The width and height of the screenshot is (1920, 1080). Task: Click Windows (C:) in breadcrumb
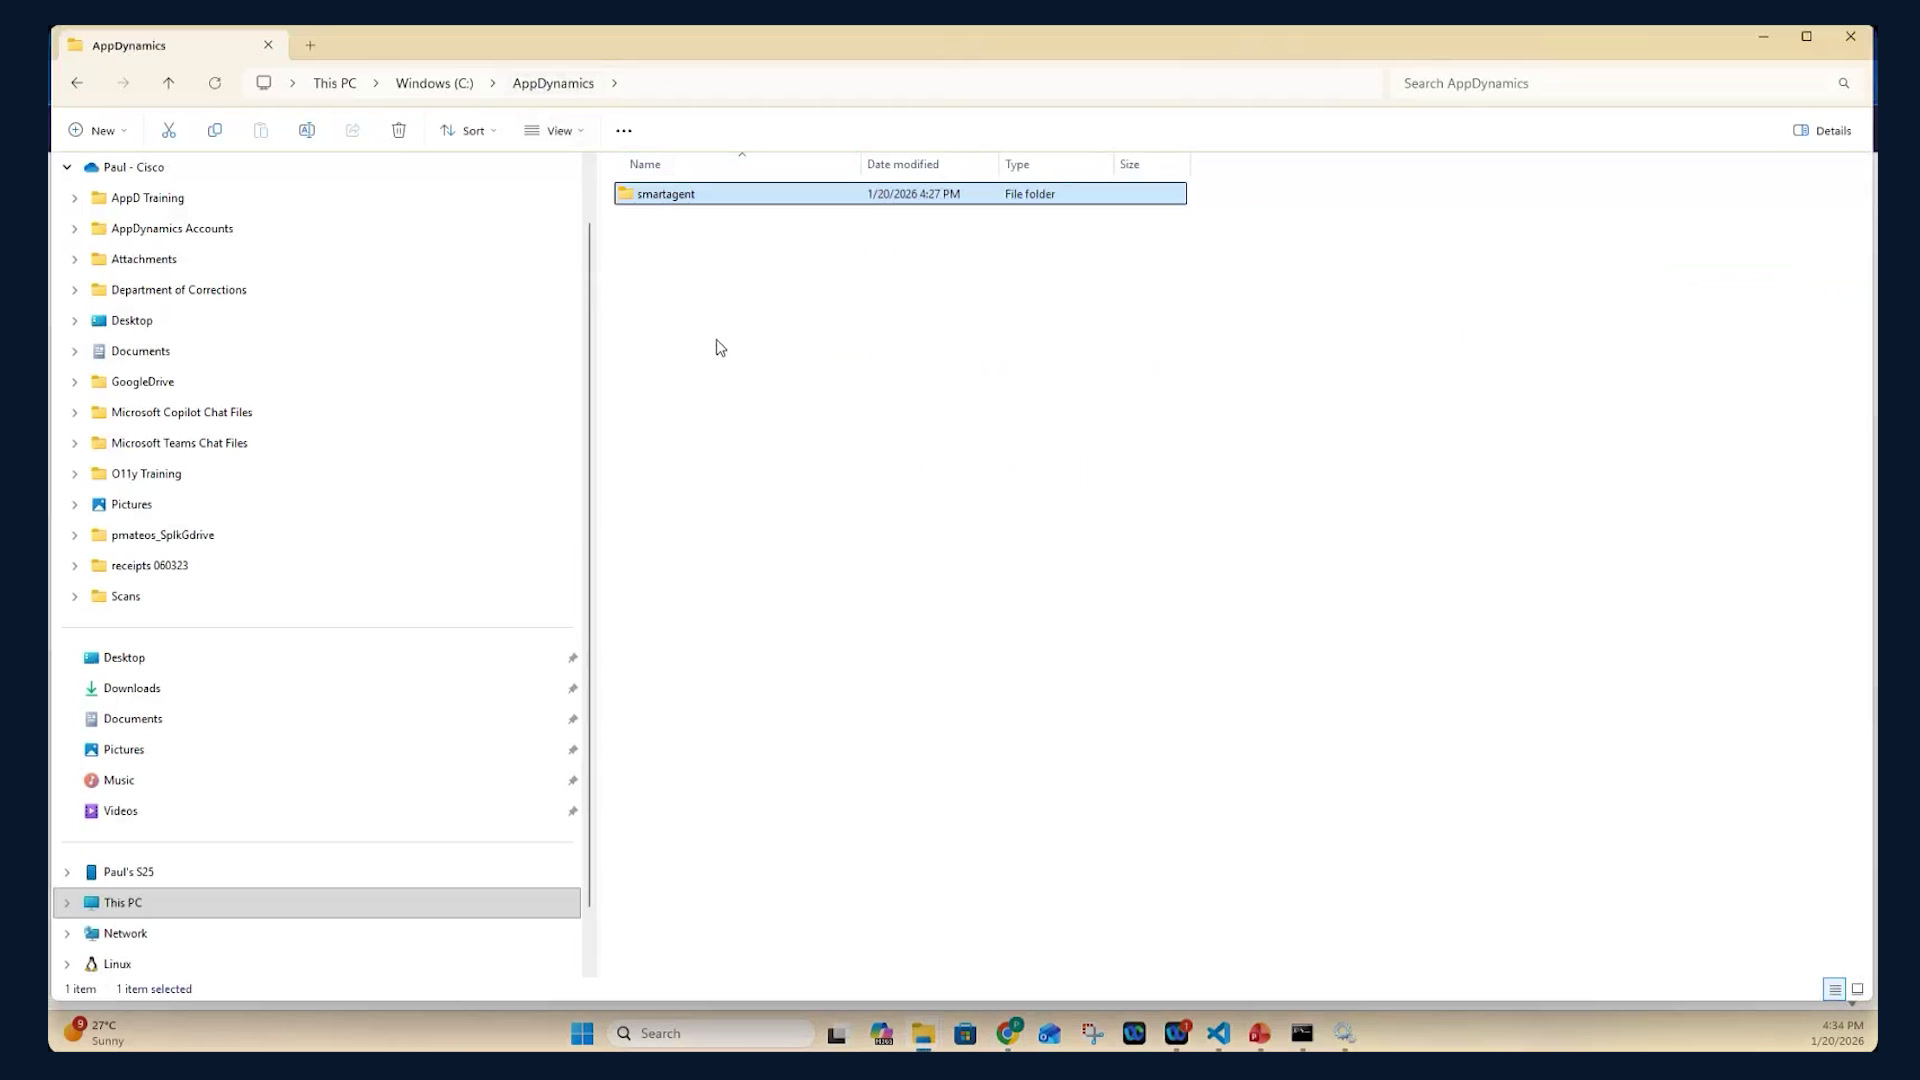(x=434, y=83)
